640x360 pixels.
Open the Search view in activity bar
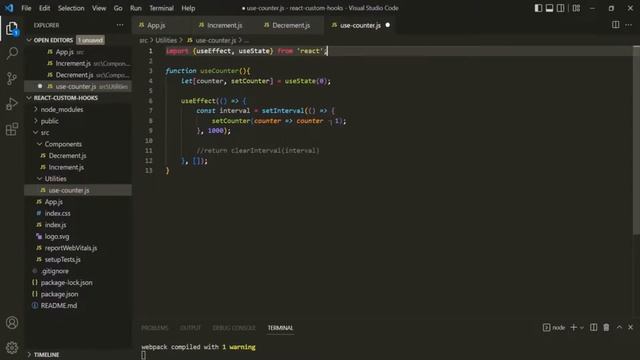pos(12,53)
